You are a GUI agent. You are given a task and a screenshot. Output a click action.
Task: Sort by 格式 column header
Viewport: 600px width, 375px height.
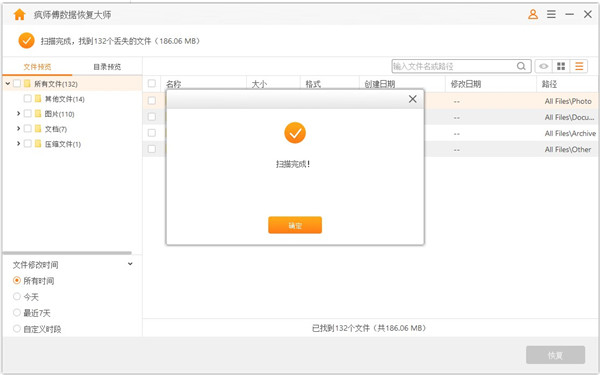pos(313,84)
